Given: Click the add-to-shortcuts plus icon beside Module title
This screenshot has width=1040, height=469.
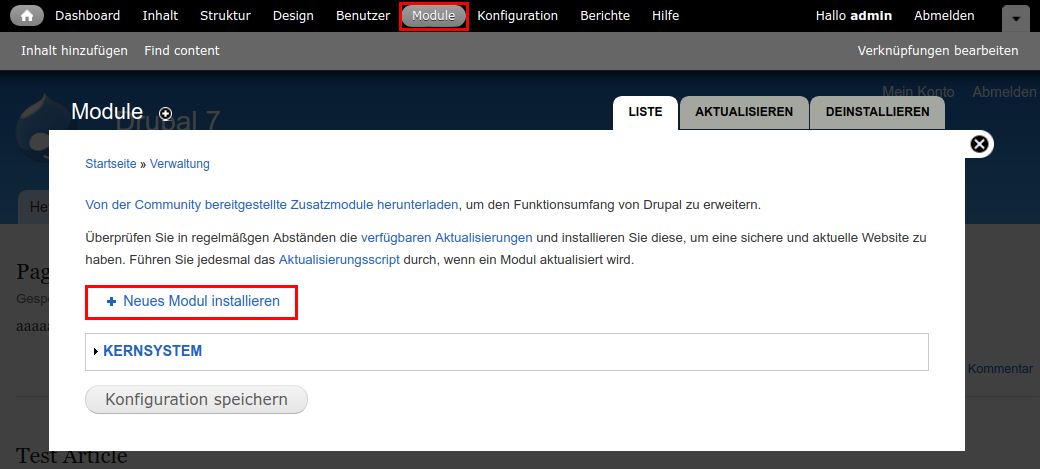Looking at the screenshot, I should click(166, 114).
